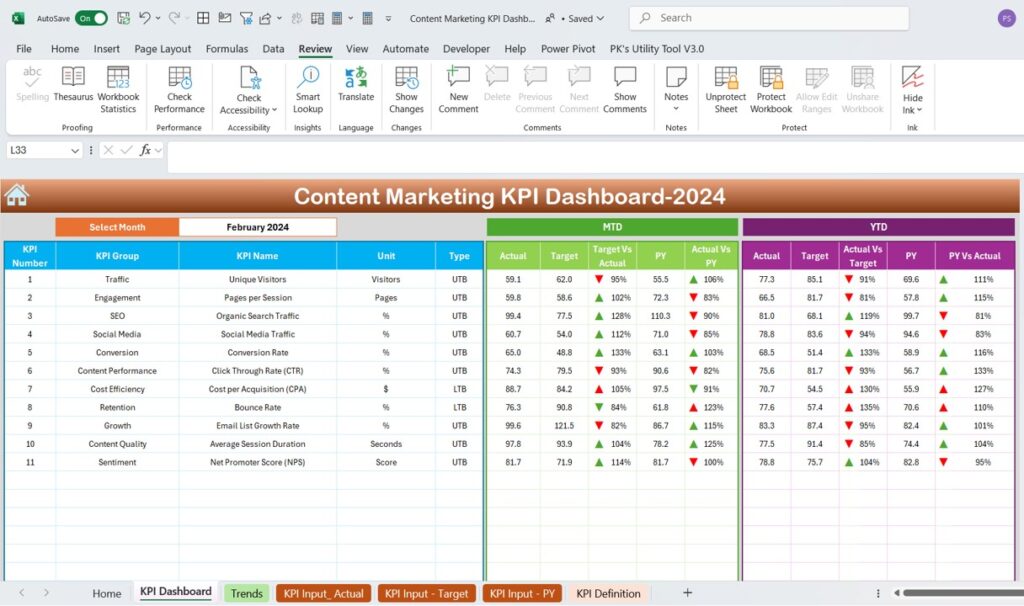Open the Power Pivot tab
Screen dimensions: 1024x606
pos(568,48)
